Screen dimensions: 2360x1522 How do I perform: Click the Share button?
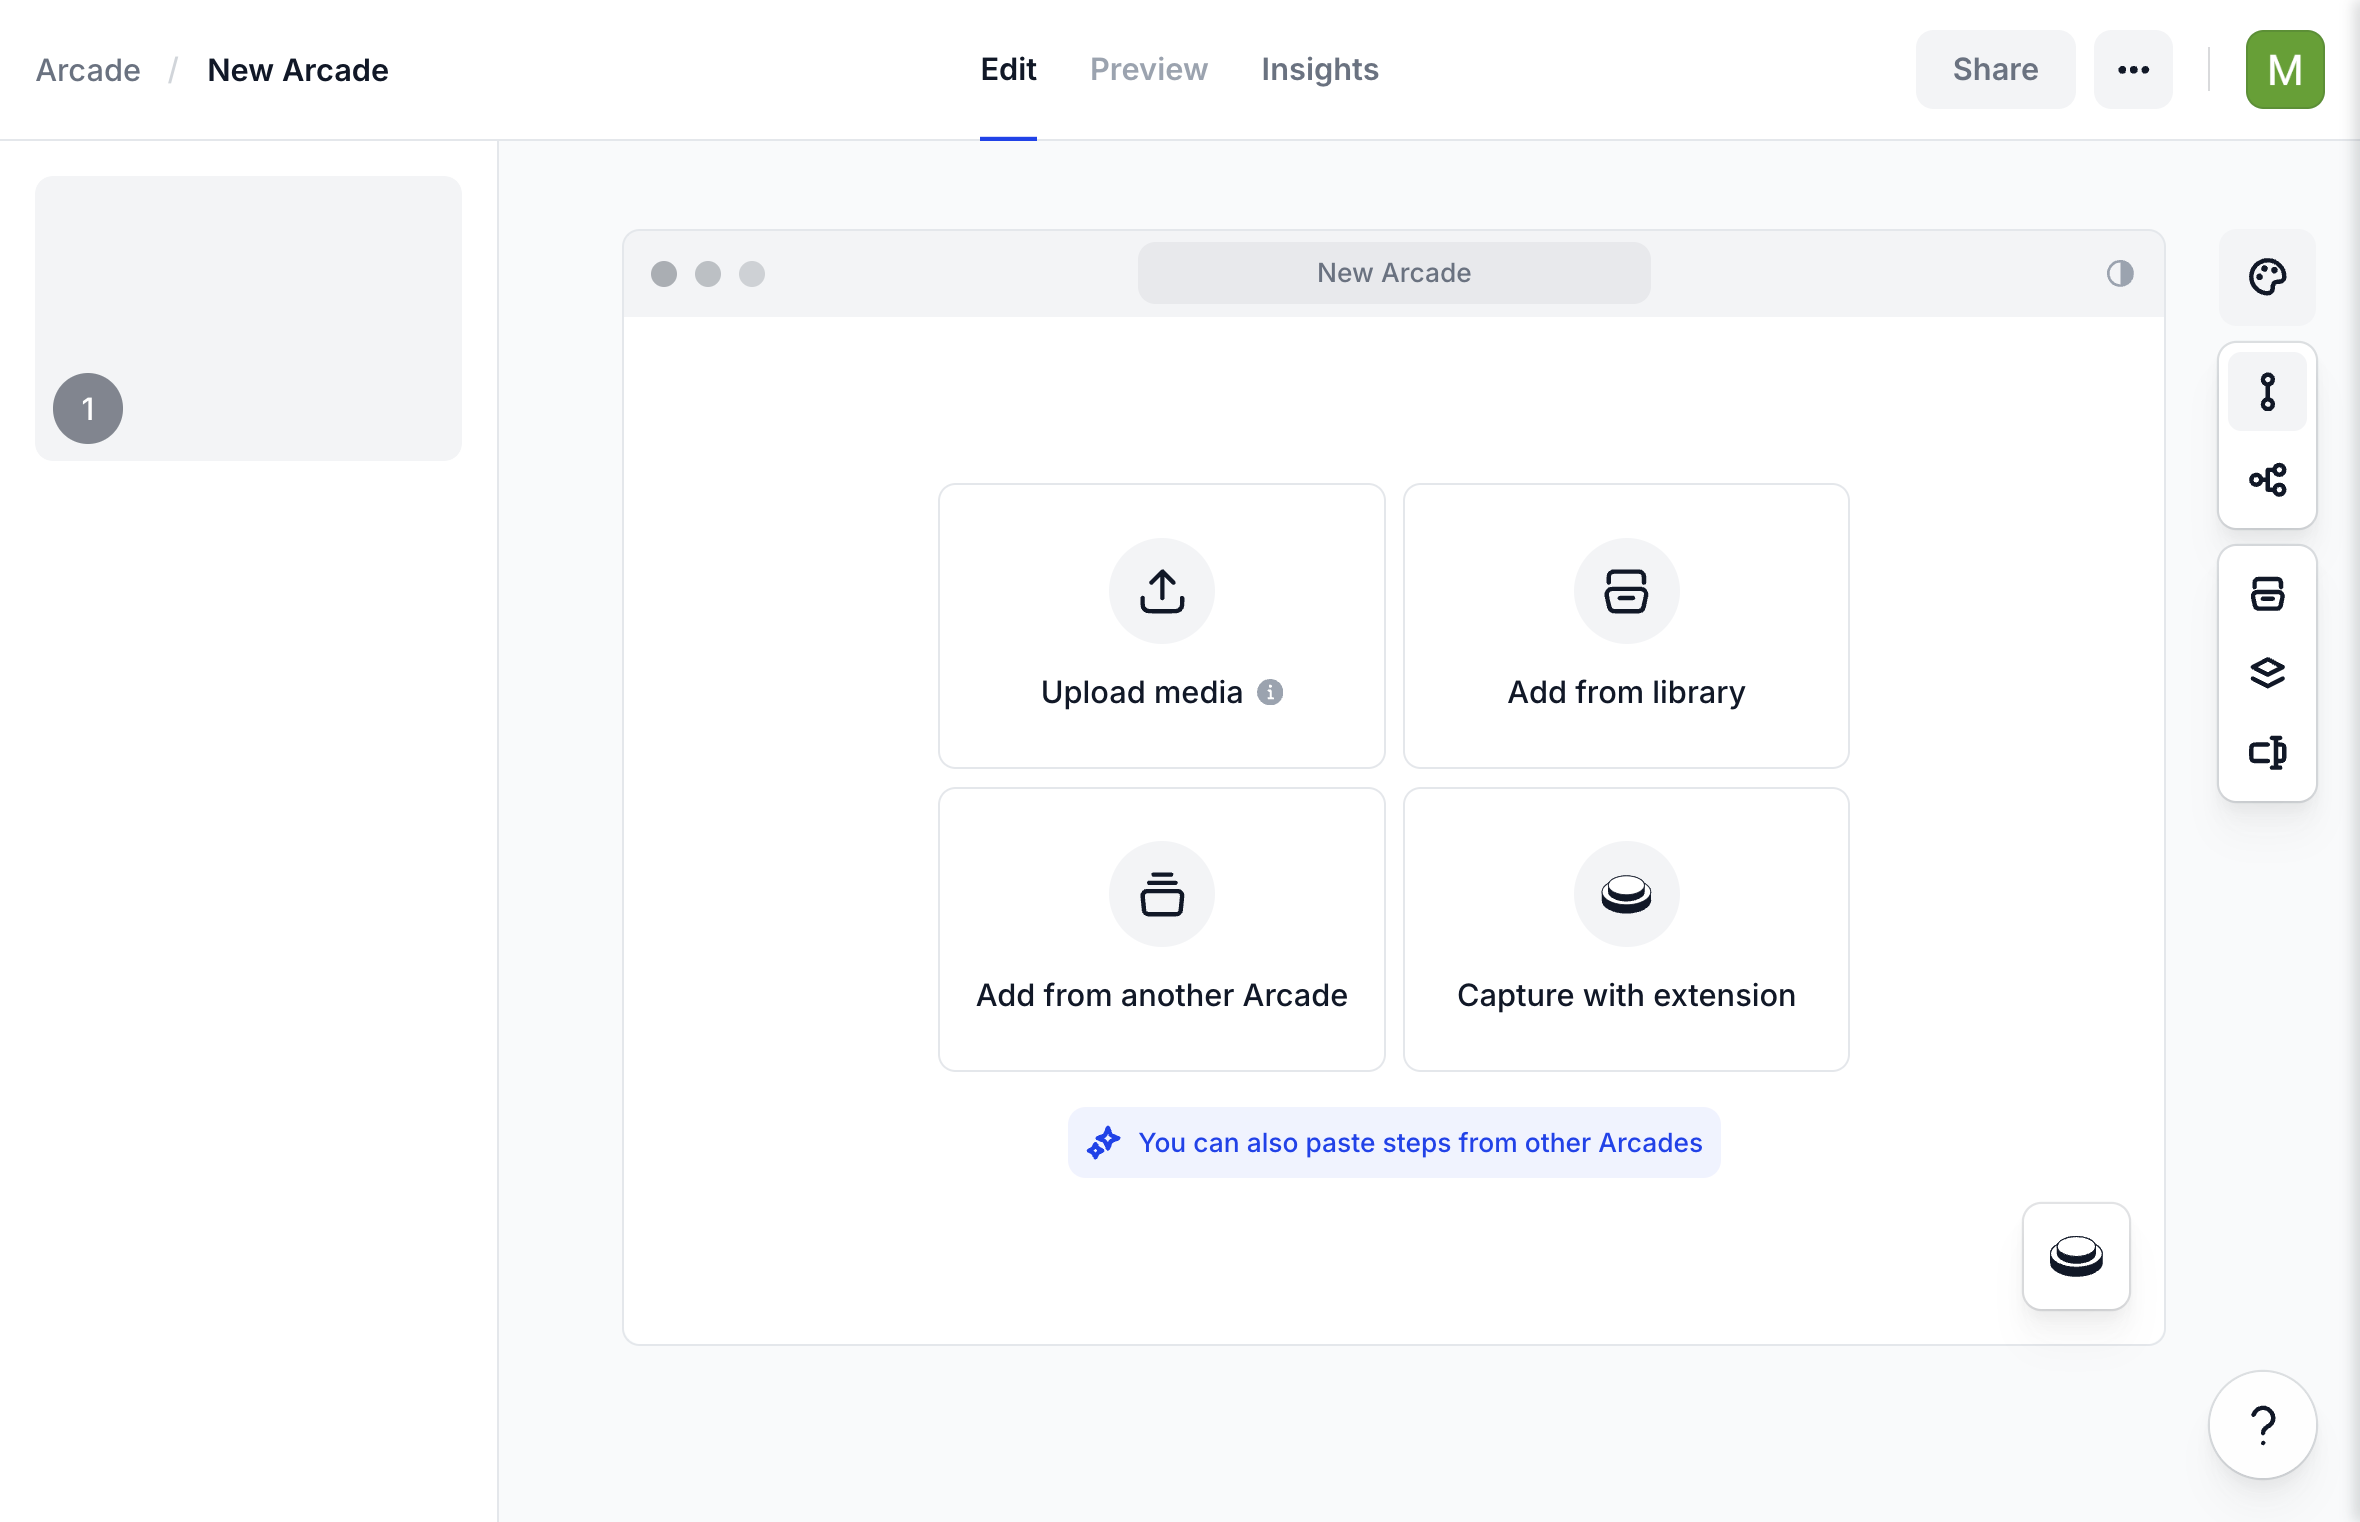pyautogui.click(x=1995, y=69)
